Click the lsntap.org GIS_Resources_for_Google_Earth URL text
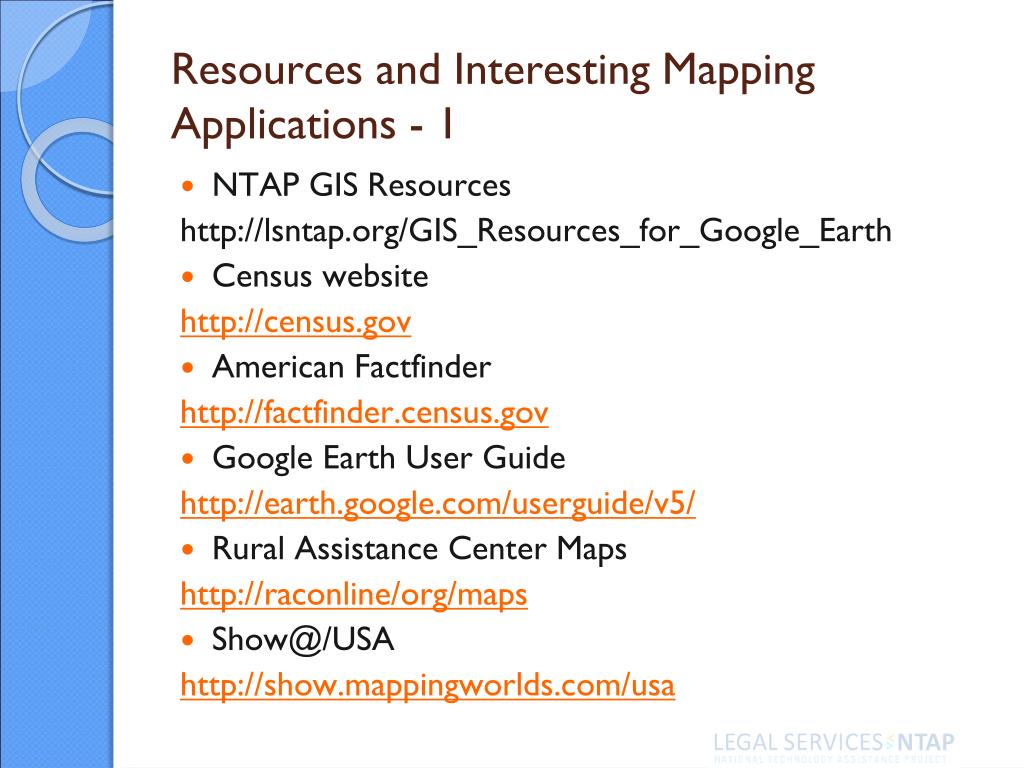Viewport: 1024px width, 768px height. click(536, 232)
